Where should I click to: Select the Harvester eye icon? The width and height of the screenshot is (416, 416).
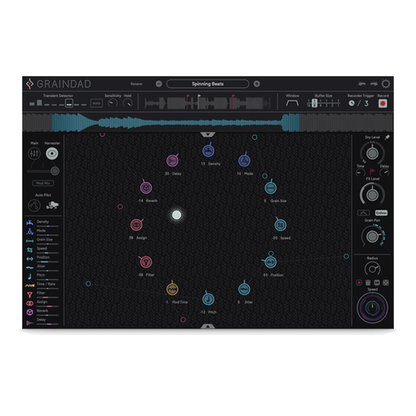[52, 154]
